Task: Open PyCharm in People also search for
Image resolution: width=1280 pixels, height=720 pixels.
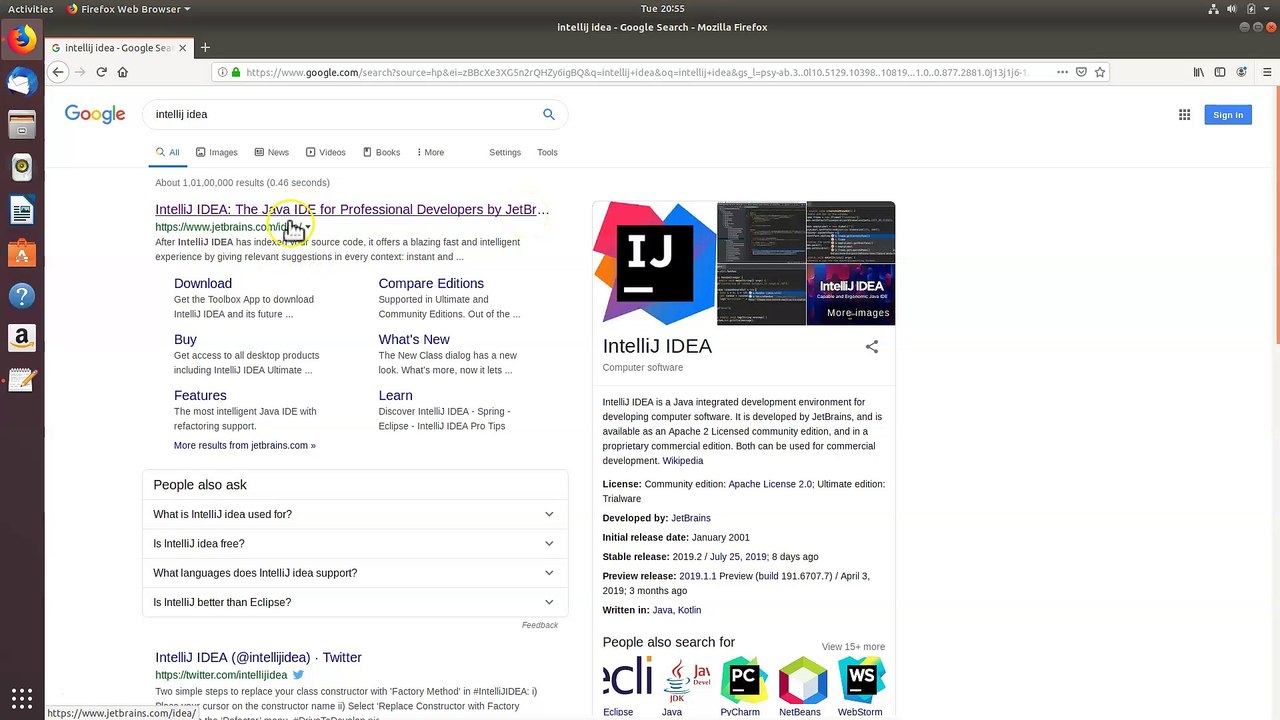Action: coord(740,686)
